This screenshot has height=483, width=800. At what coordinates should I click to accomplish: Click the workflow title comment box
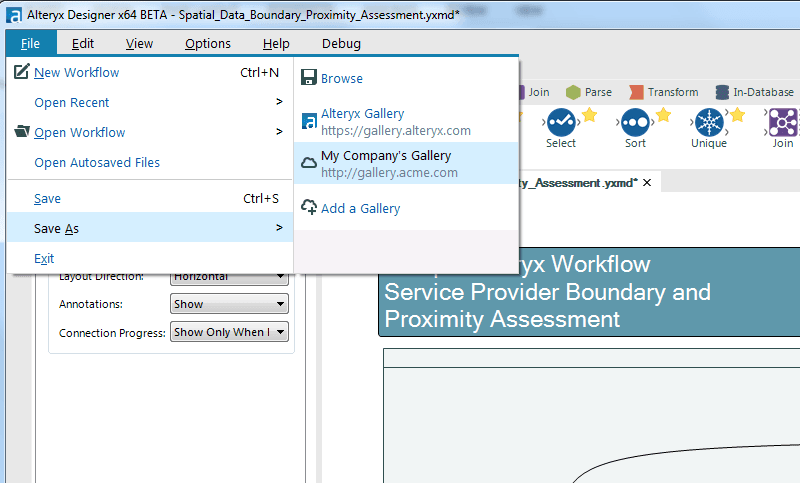pos(589,292)
